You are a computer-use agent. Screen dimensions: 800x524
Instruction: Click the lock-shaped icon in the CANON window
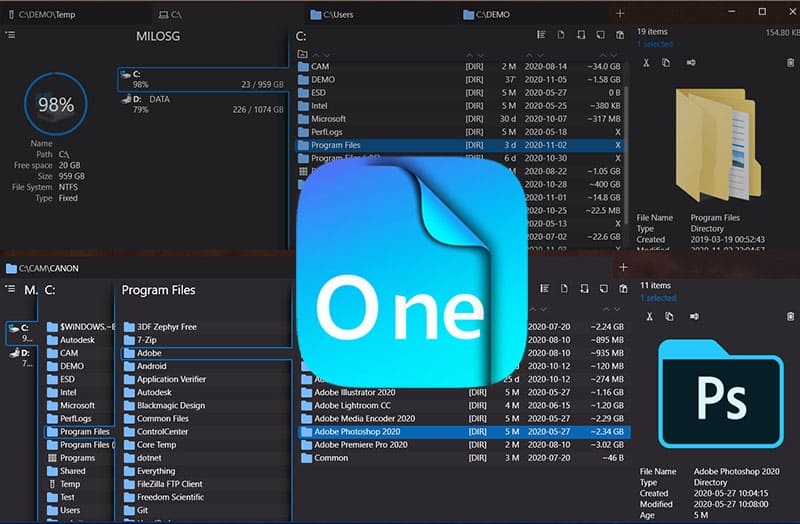584,289
